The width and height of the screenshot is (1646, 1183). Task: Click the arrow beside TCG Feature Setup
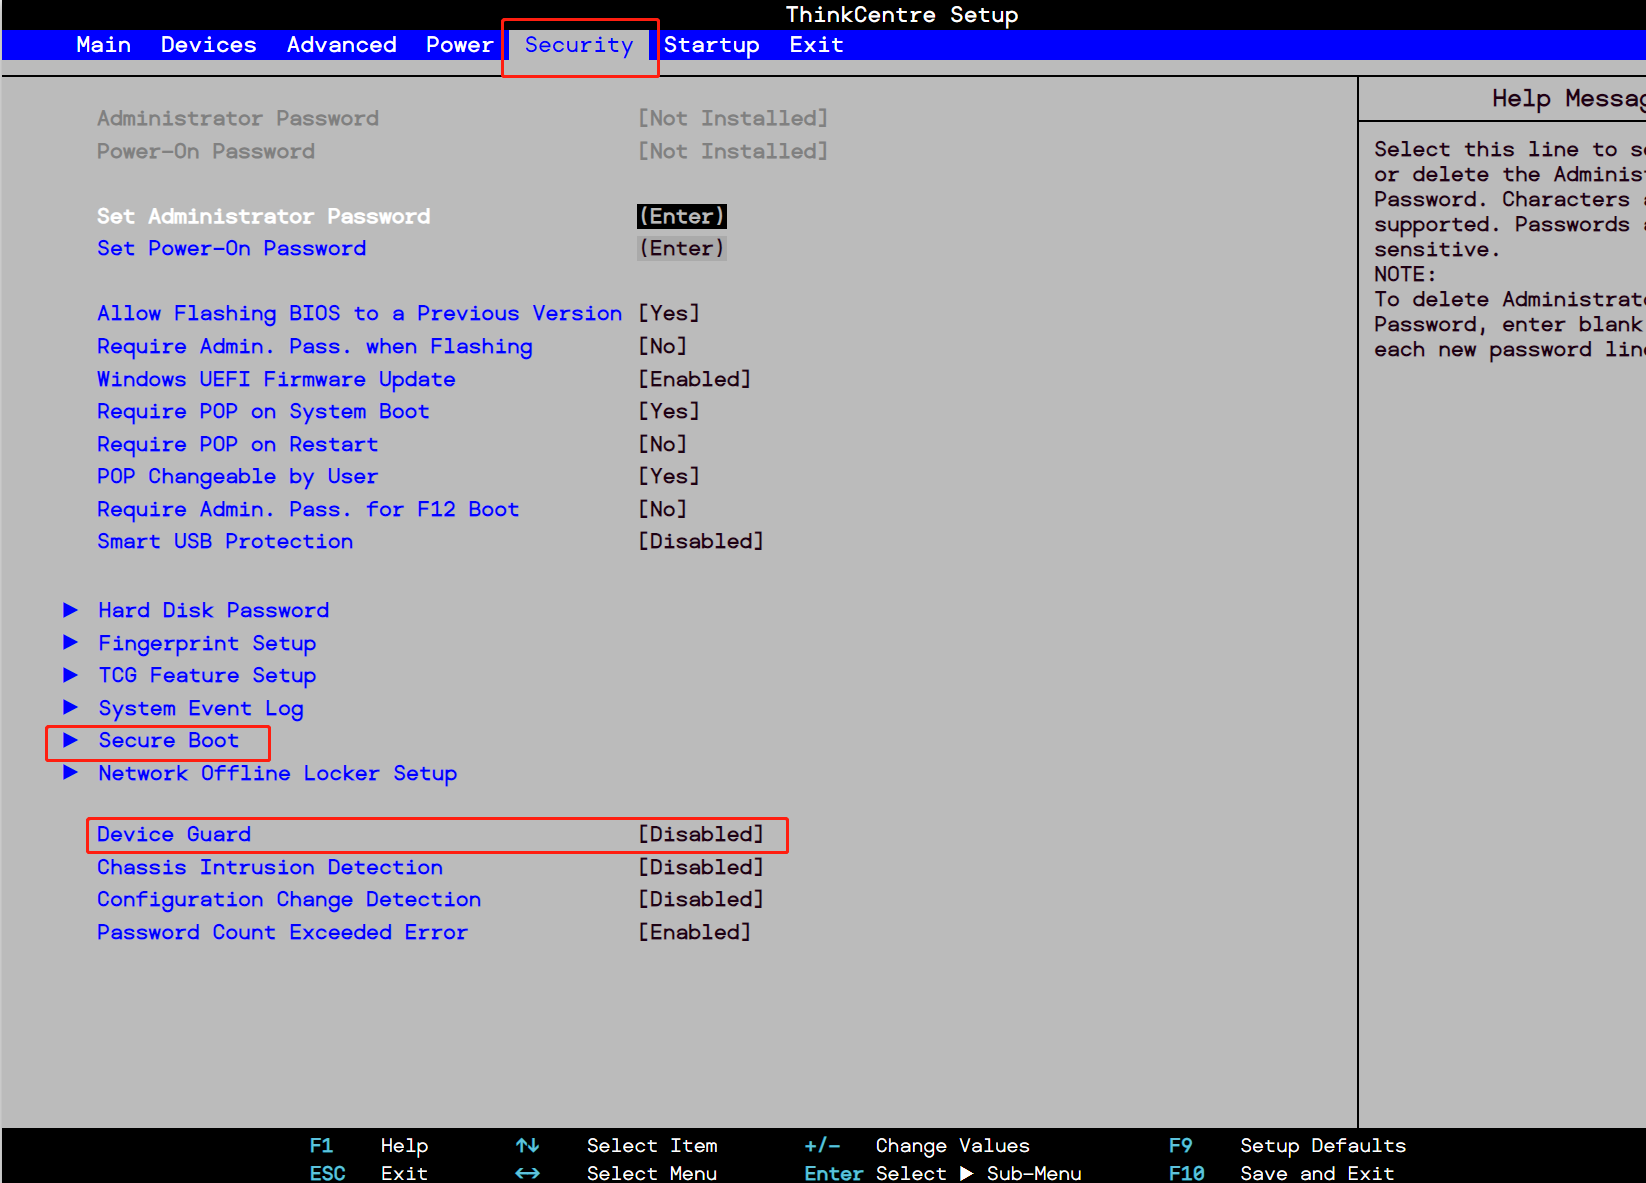(x=70, y=675)
